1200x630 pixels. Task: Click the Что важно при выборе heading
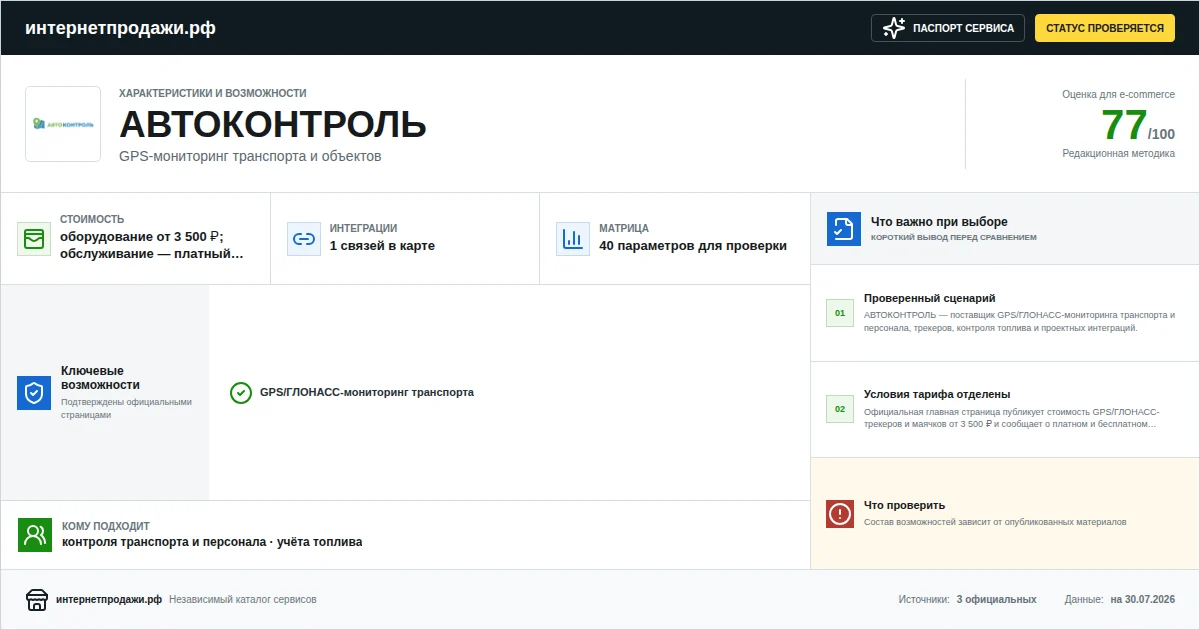pos(939,222)
